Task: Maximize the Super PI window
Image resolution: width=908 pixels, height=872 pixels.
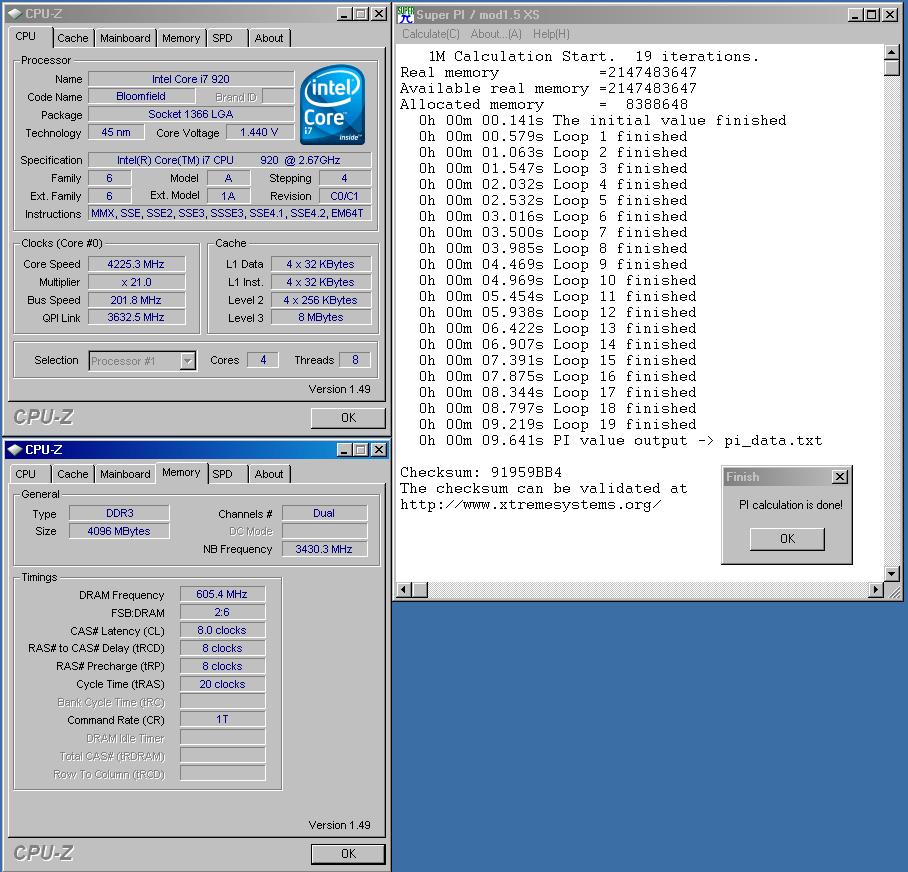Action: point(872,14)
